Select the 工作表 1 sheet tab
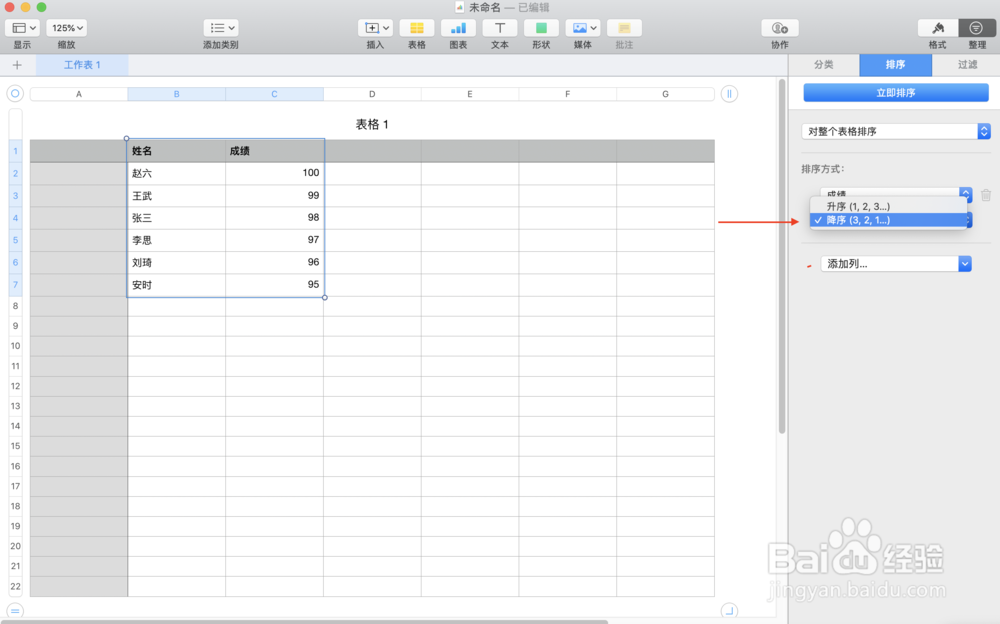1000x624 pixels. coord(82,65)
